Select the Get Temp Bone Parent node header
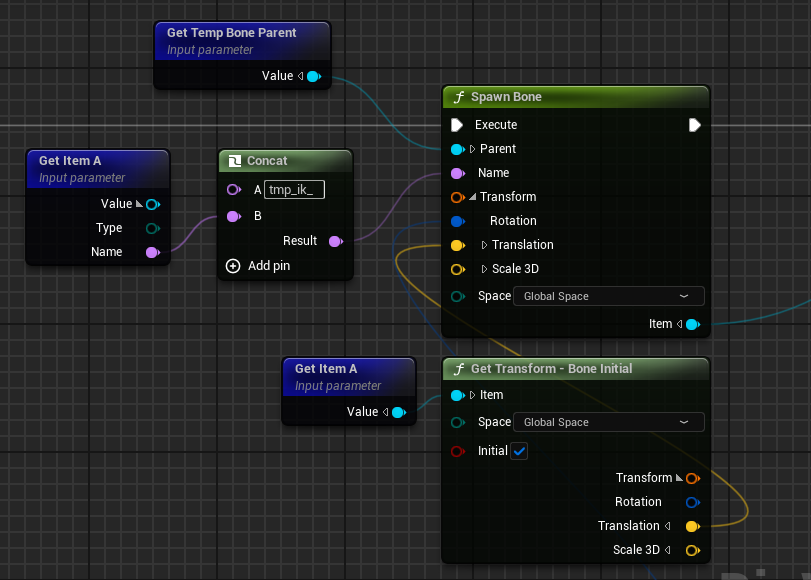The height and width of the screenshot is (580, 811). (x=242, y=41)
